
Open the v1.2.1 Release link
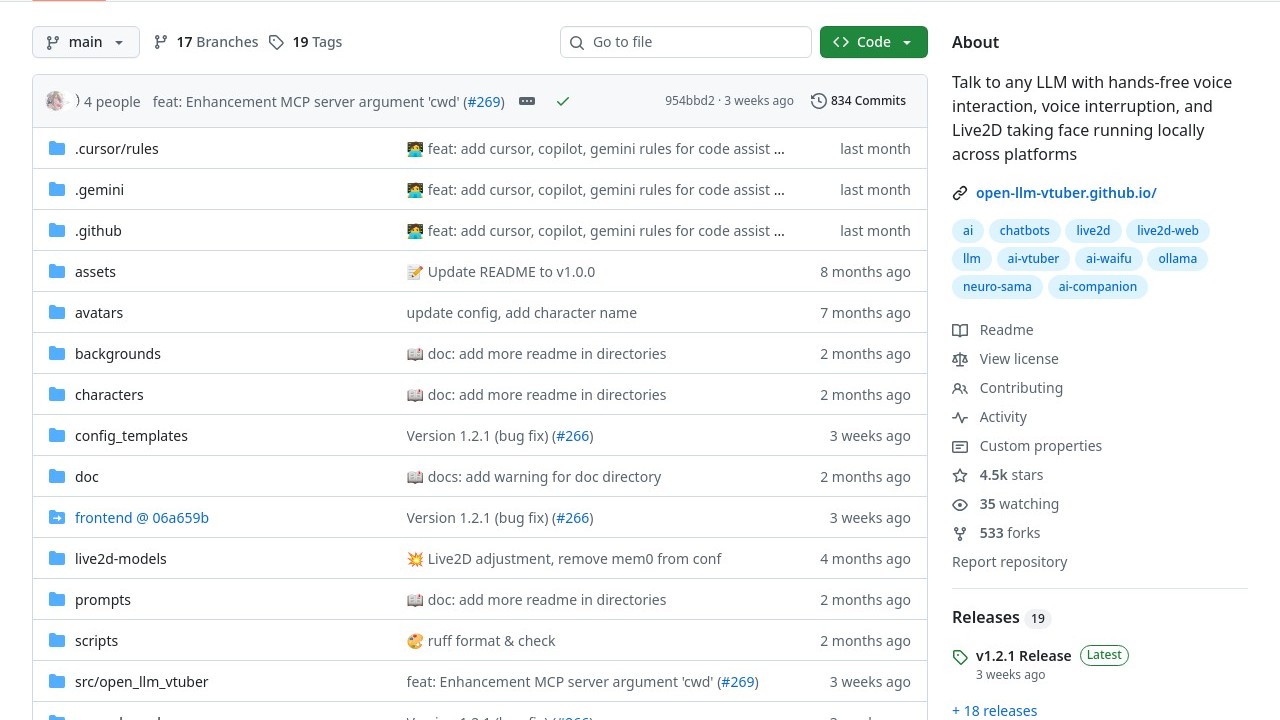(1023, 656)
